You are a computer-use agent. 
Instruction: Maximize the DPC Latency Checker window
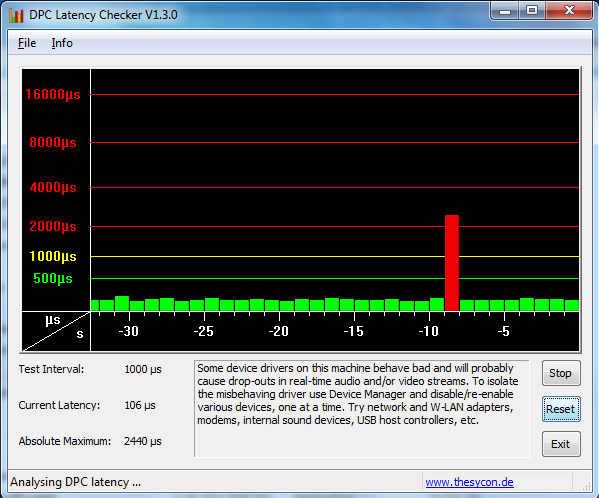pyautogui.click(x=532, y=10)
